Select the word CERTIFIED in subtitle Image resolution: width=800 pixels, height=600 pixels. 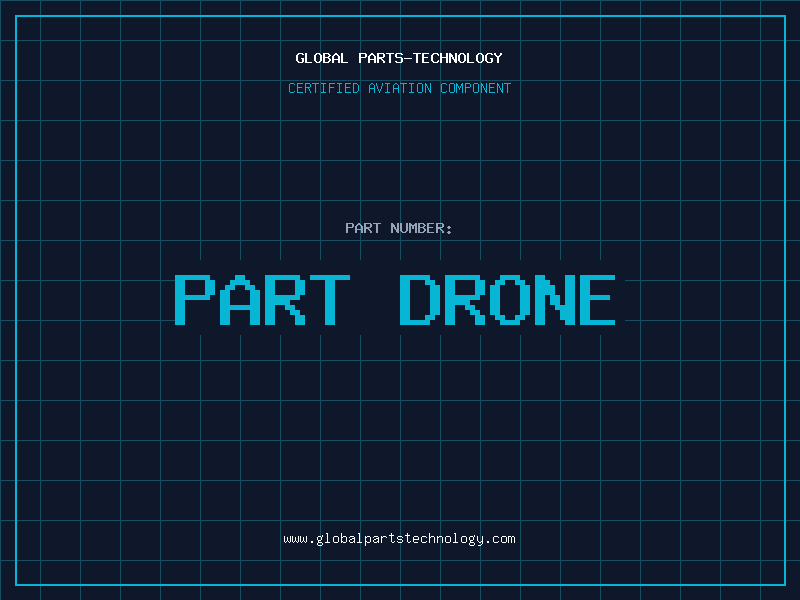pos(324,88)
